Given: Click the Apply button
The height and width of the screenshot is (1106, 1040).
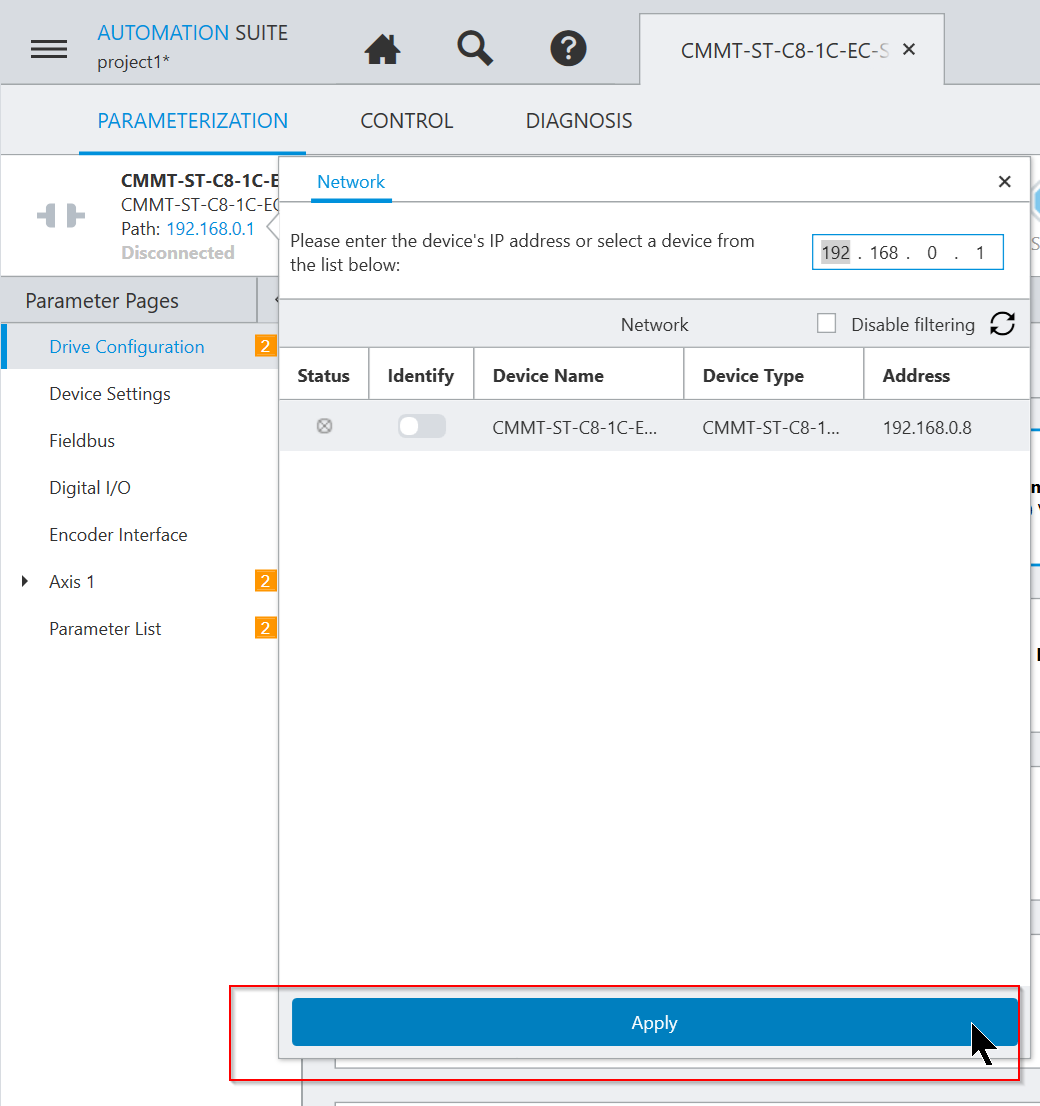Looking at the screenshot, I should [655, 1022].
